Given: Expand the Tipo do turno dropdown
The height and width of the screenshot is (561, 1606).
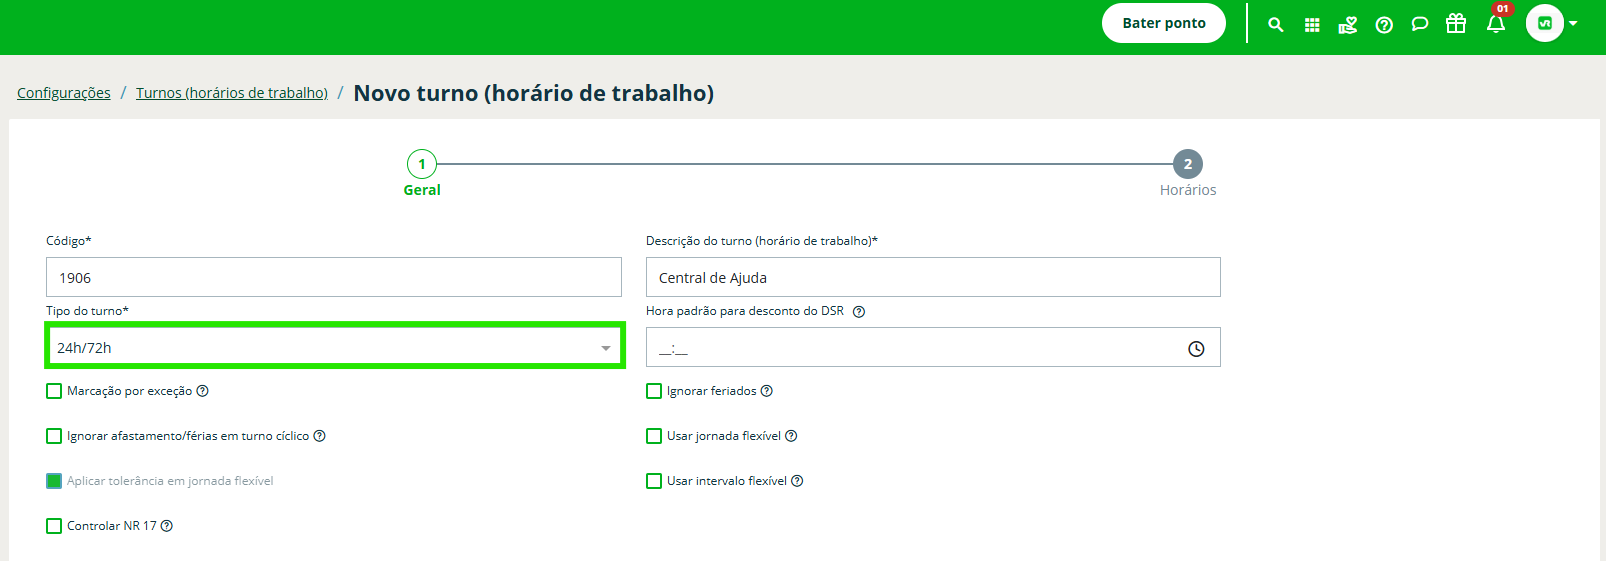Looking at the screenshot, I should click(334, 347).
